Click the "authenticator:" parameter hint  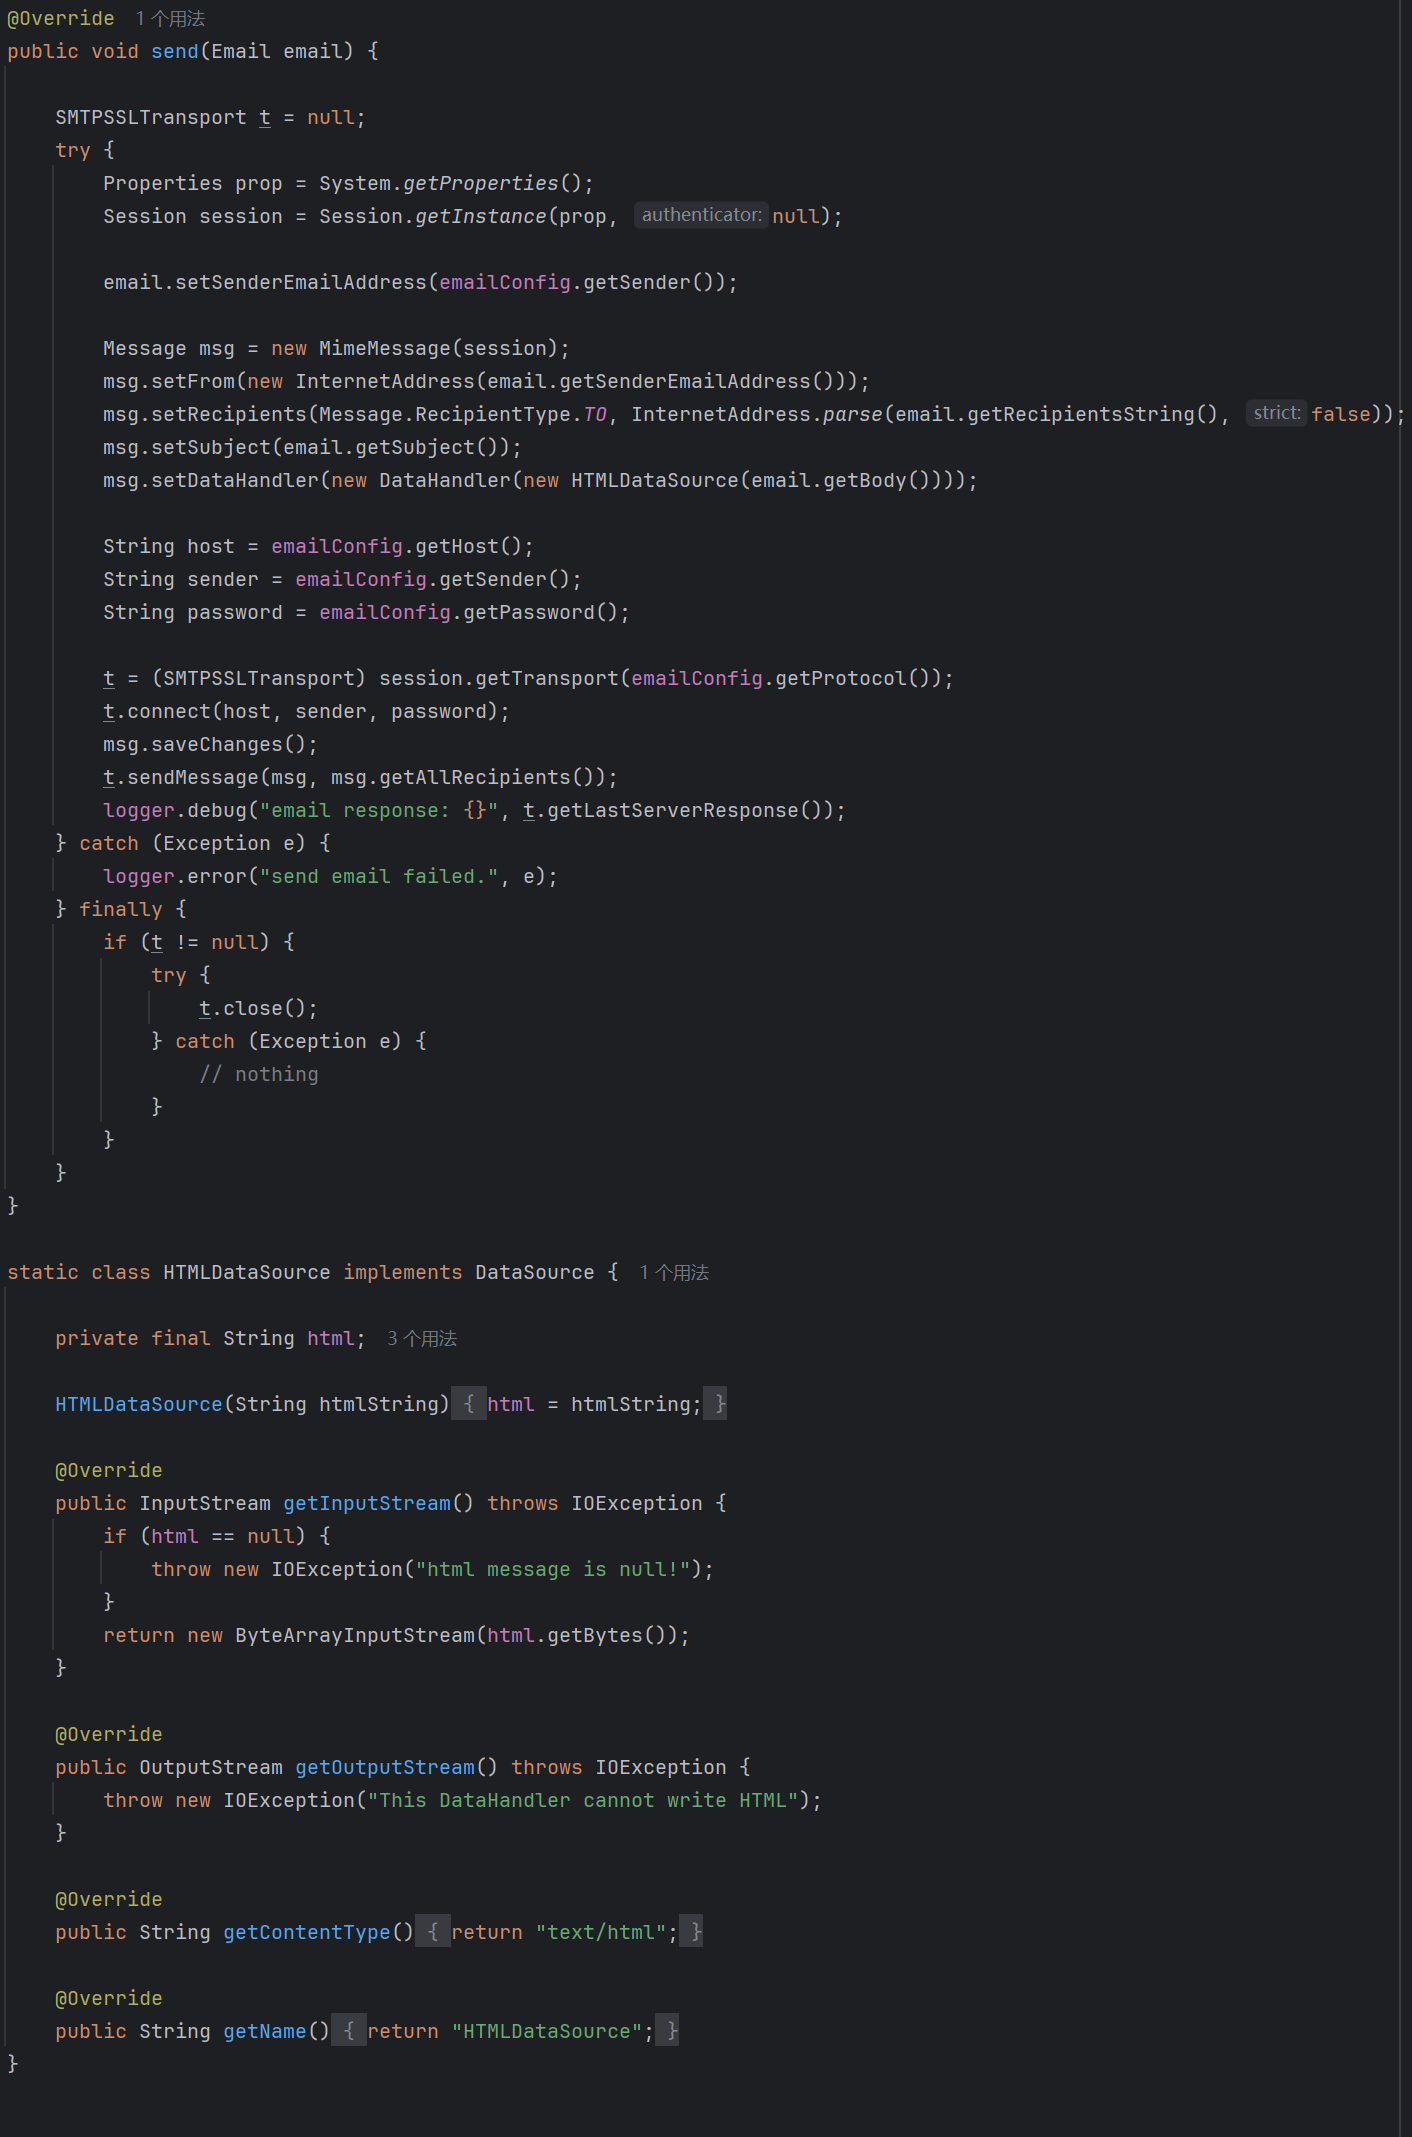tap(701, 215)
